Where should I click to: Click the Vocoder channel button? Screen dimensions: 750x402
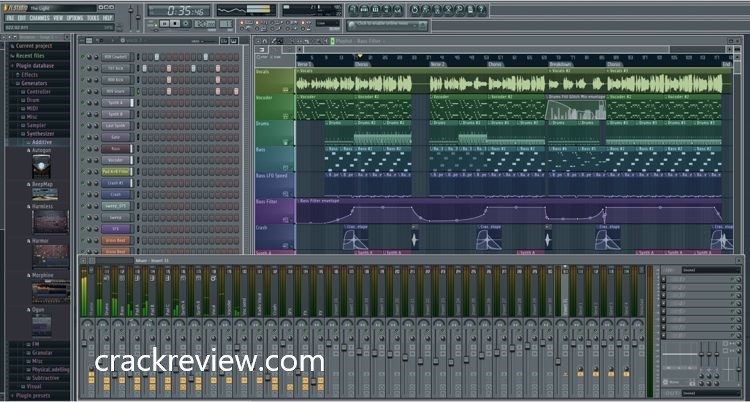pyautogui.click(x=115, y=160)
